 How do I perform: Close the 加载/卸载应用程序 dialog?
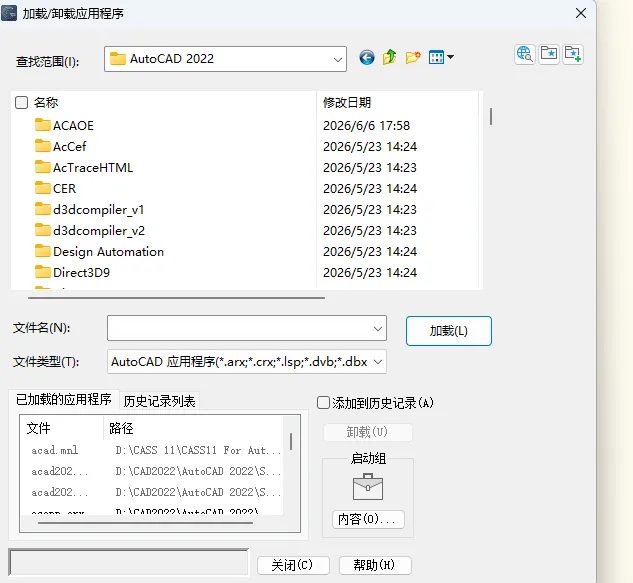click(581, 13)
